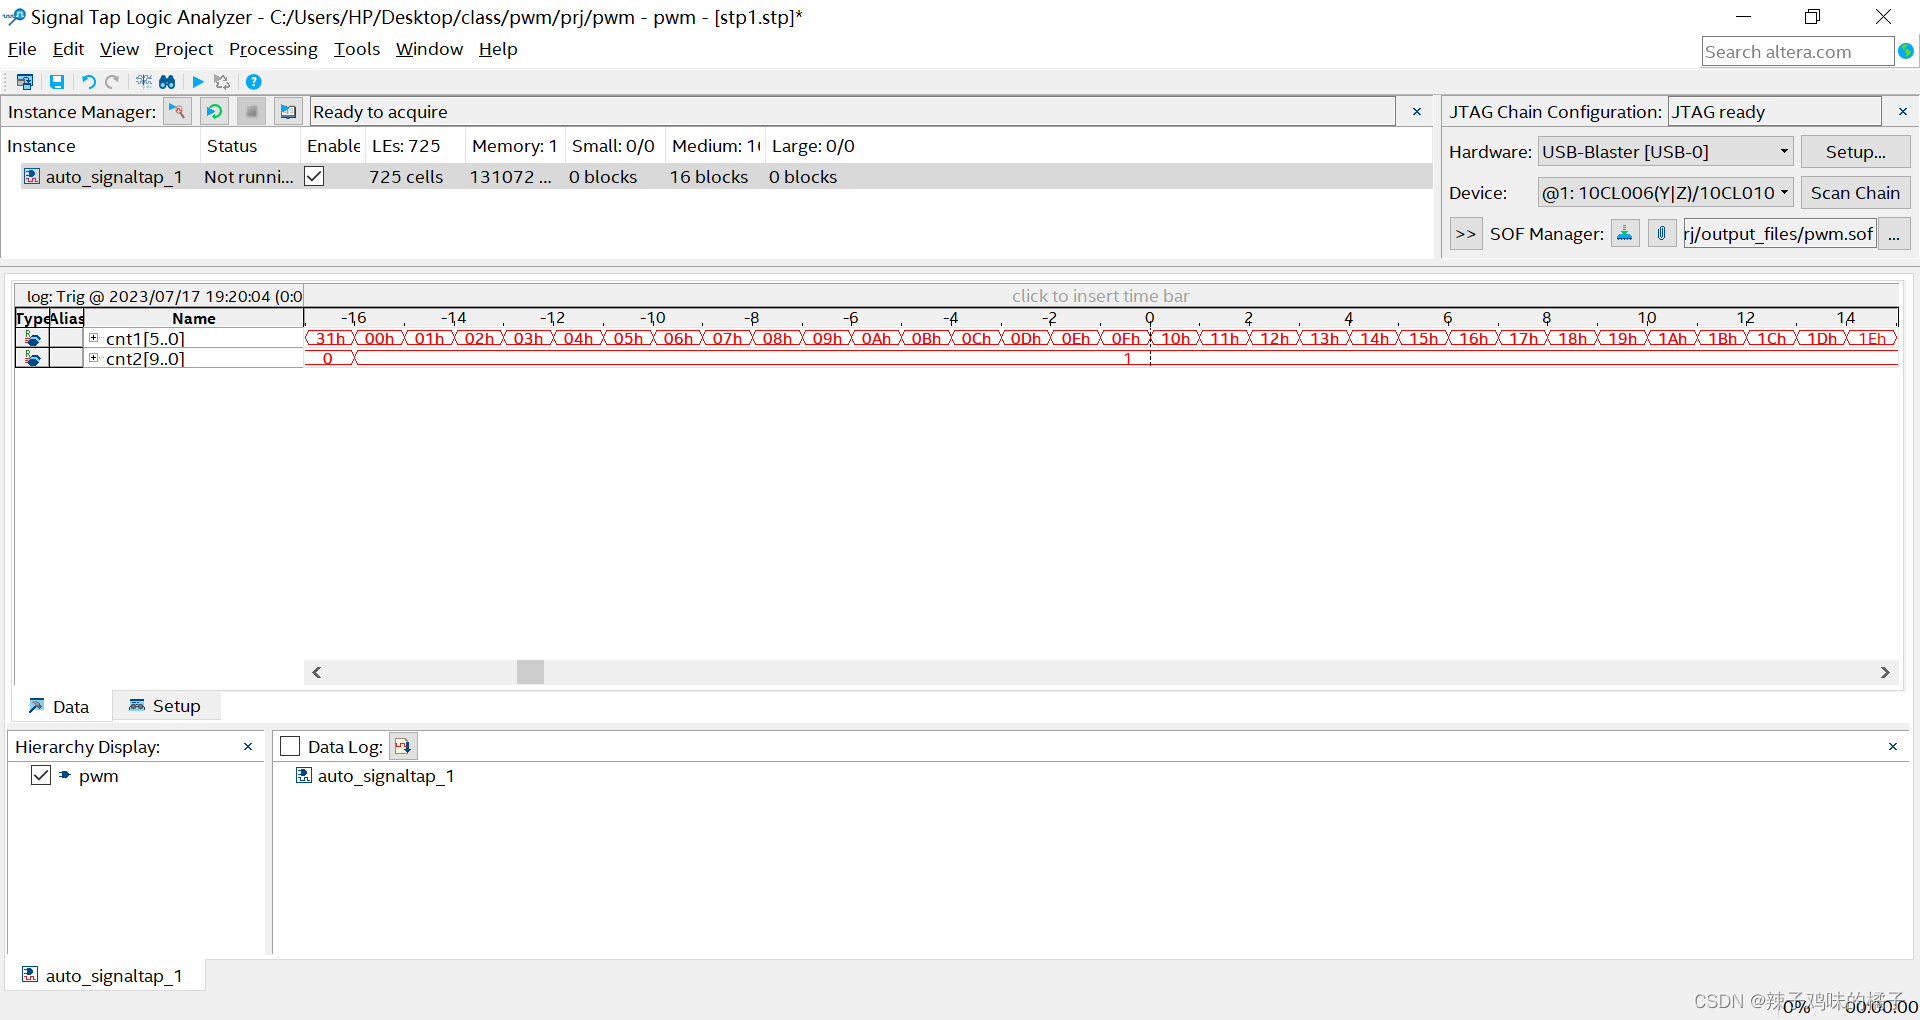Stop acquisition in Instance Manager
Screen dimensions: 1920x1020
[251, 111]
